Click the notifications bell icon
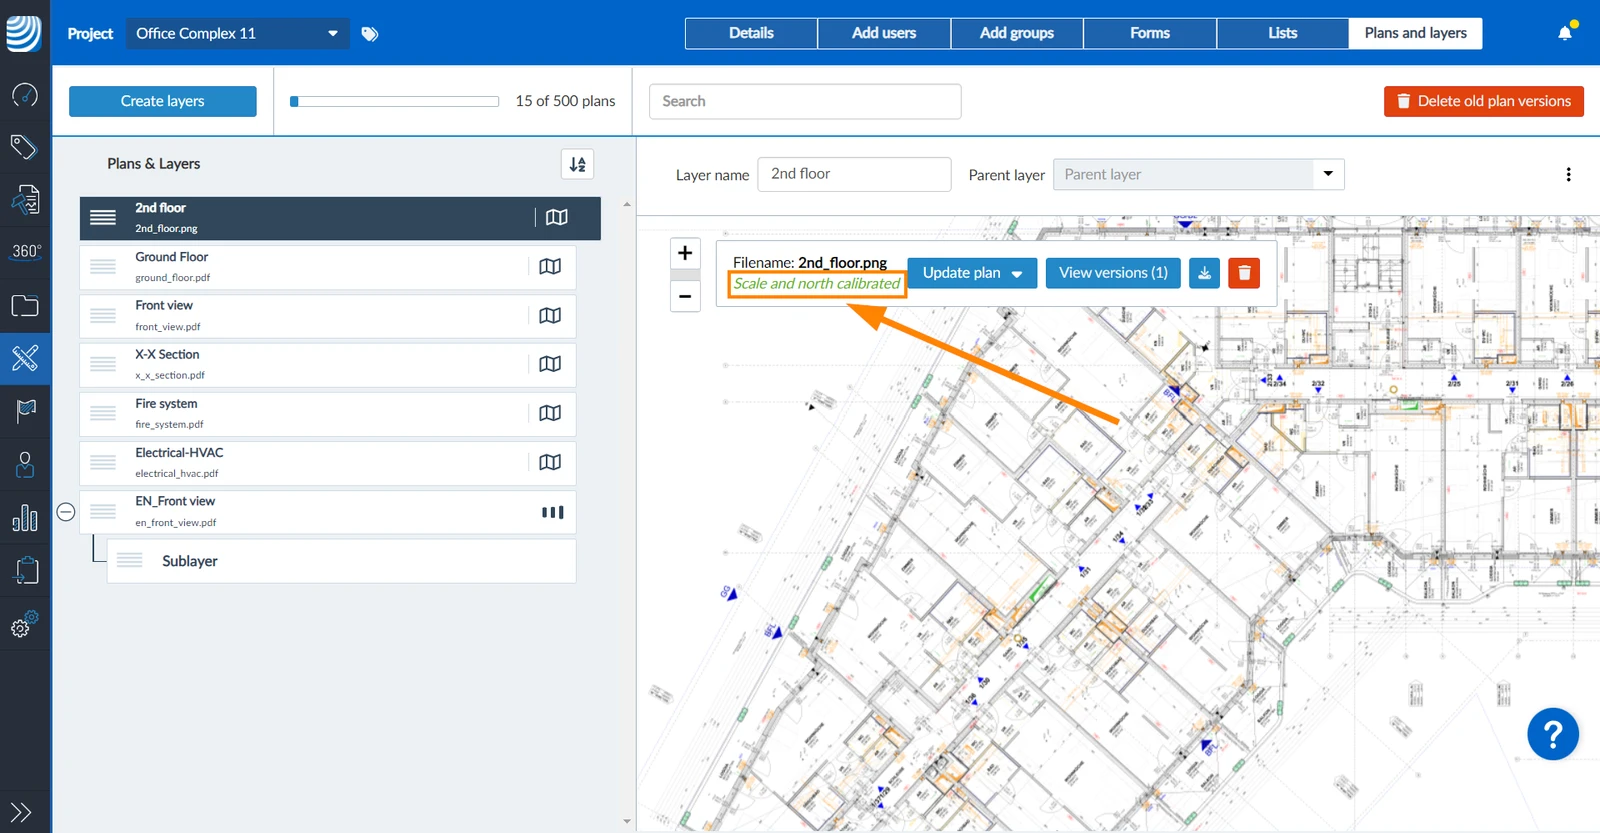Screen dimensions: 1600x833 (1565, 33)
